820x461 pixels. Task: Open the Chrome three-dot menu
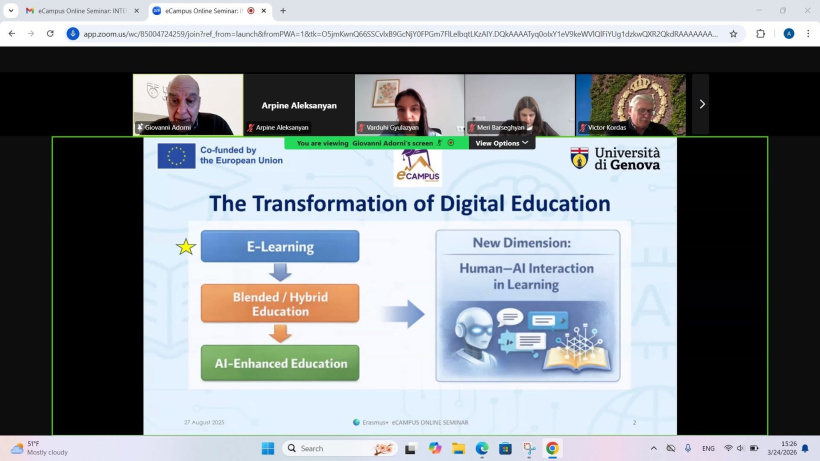click(x=808, y=33)
